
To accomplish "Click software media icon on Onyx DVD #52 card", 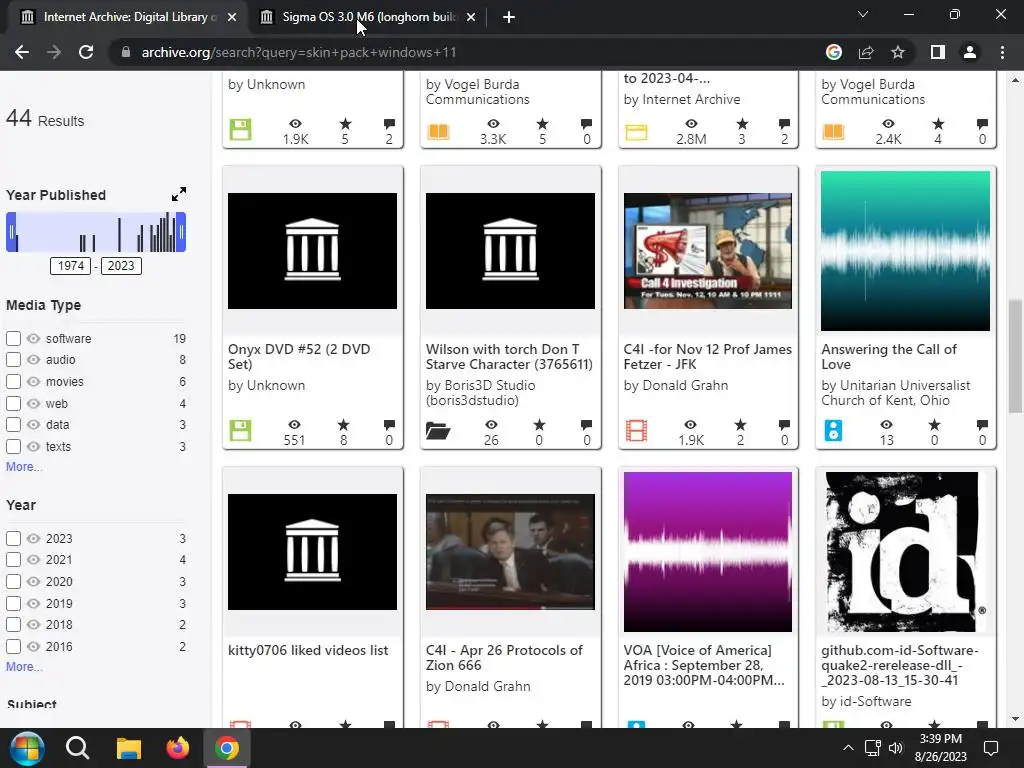I will point(240,430).
